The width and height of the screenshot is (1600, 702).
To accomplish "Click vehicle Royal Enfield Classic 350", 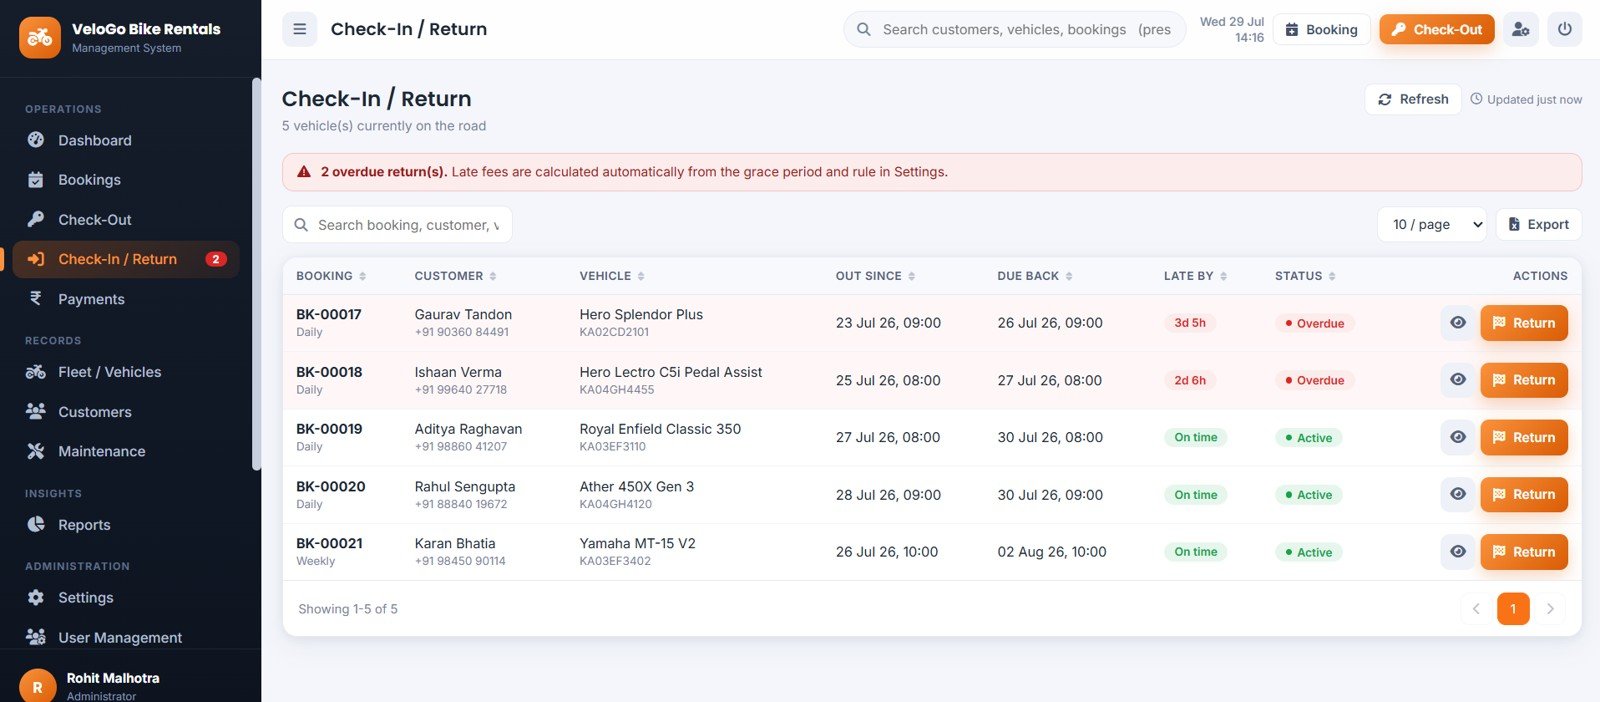I will click(660, 429).
